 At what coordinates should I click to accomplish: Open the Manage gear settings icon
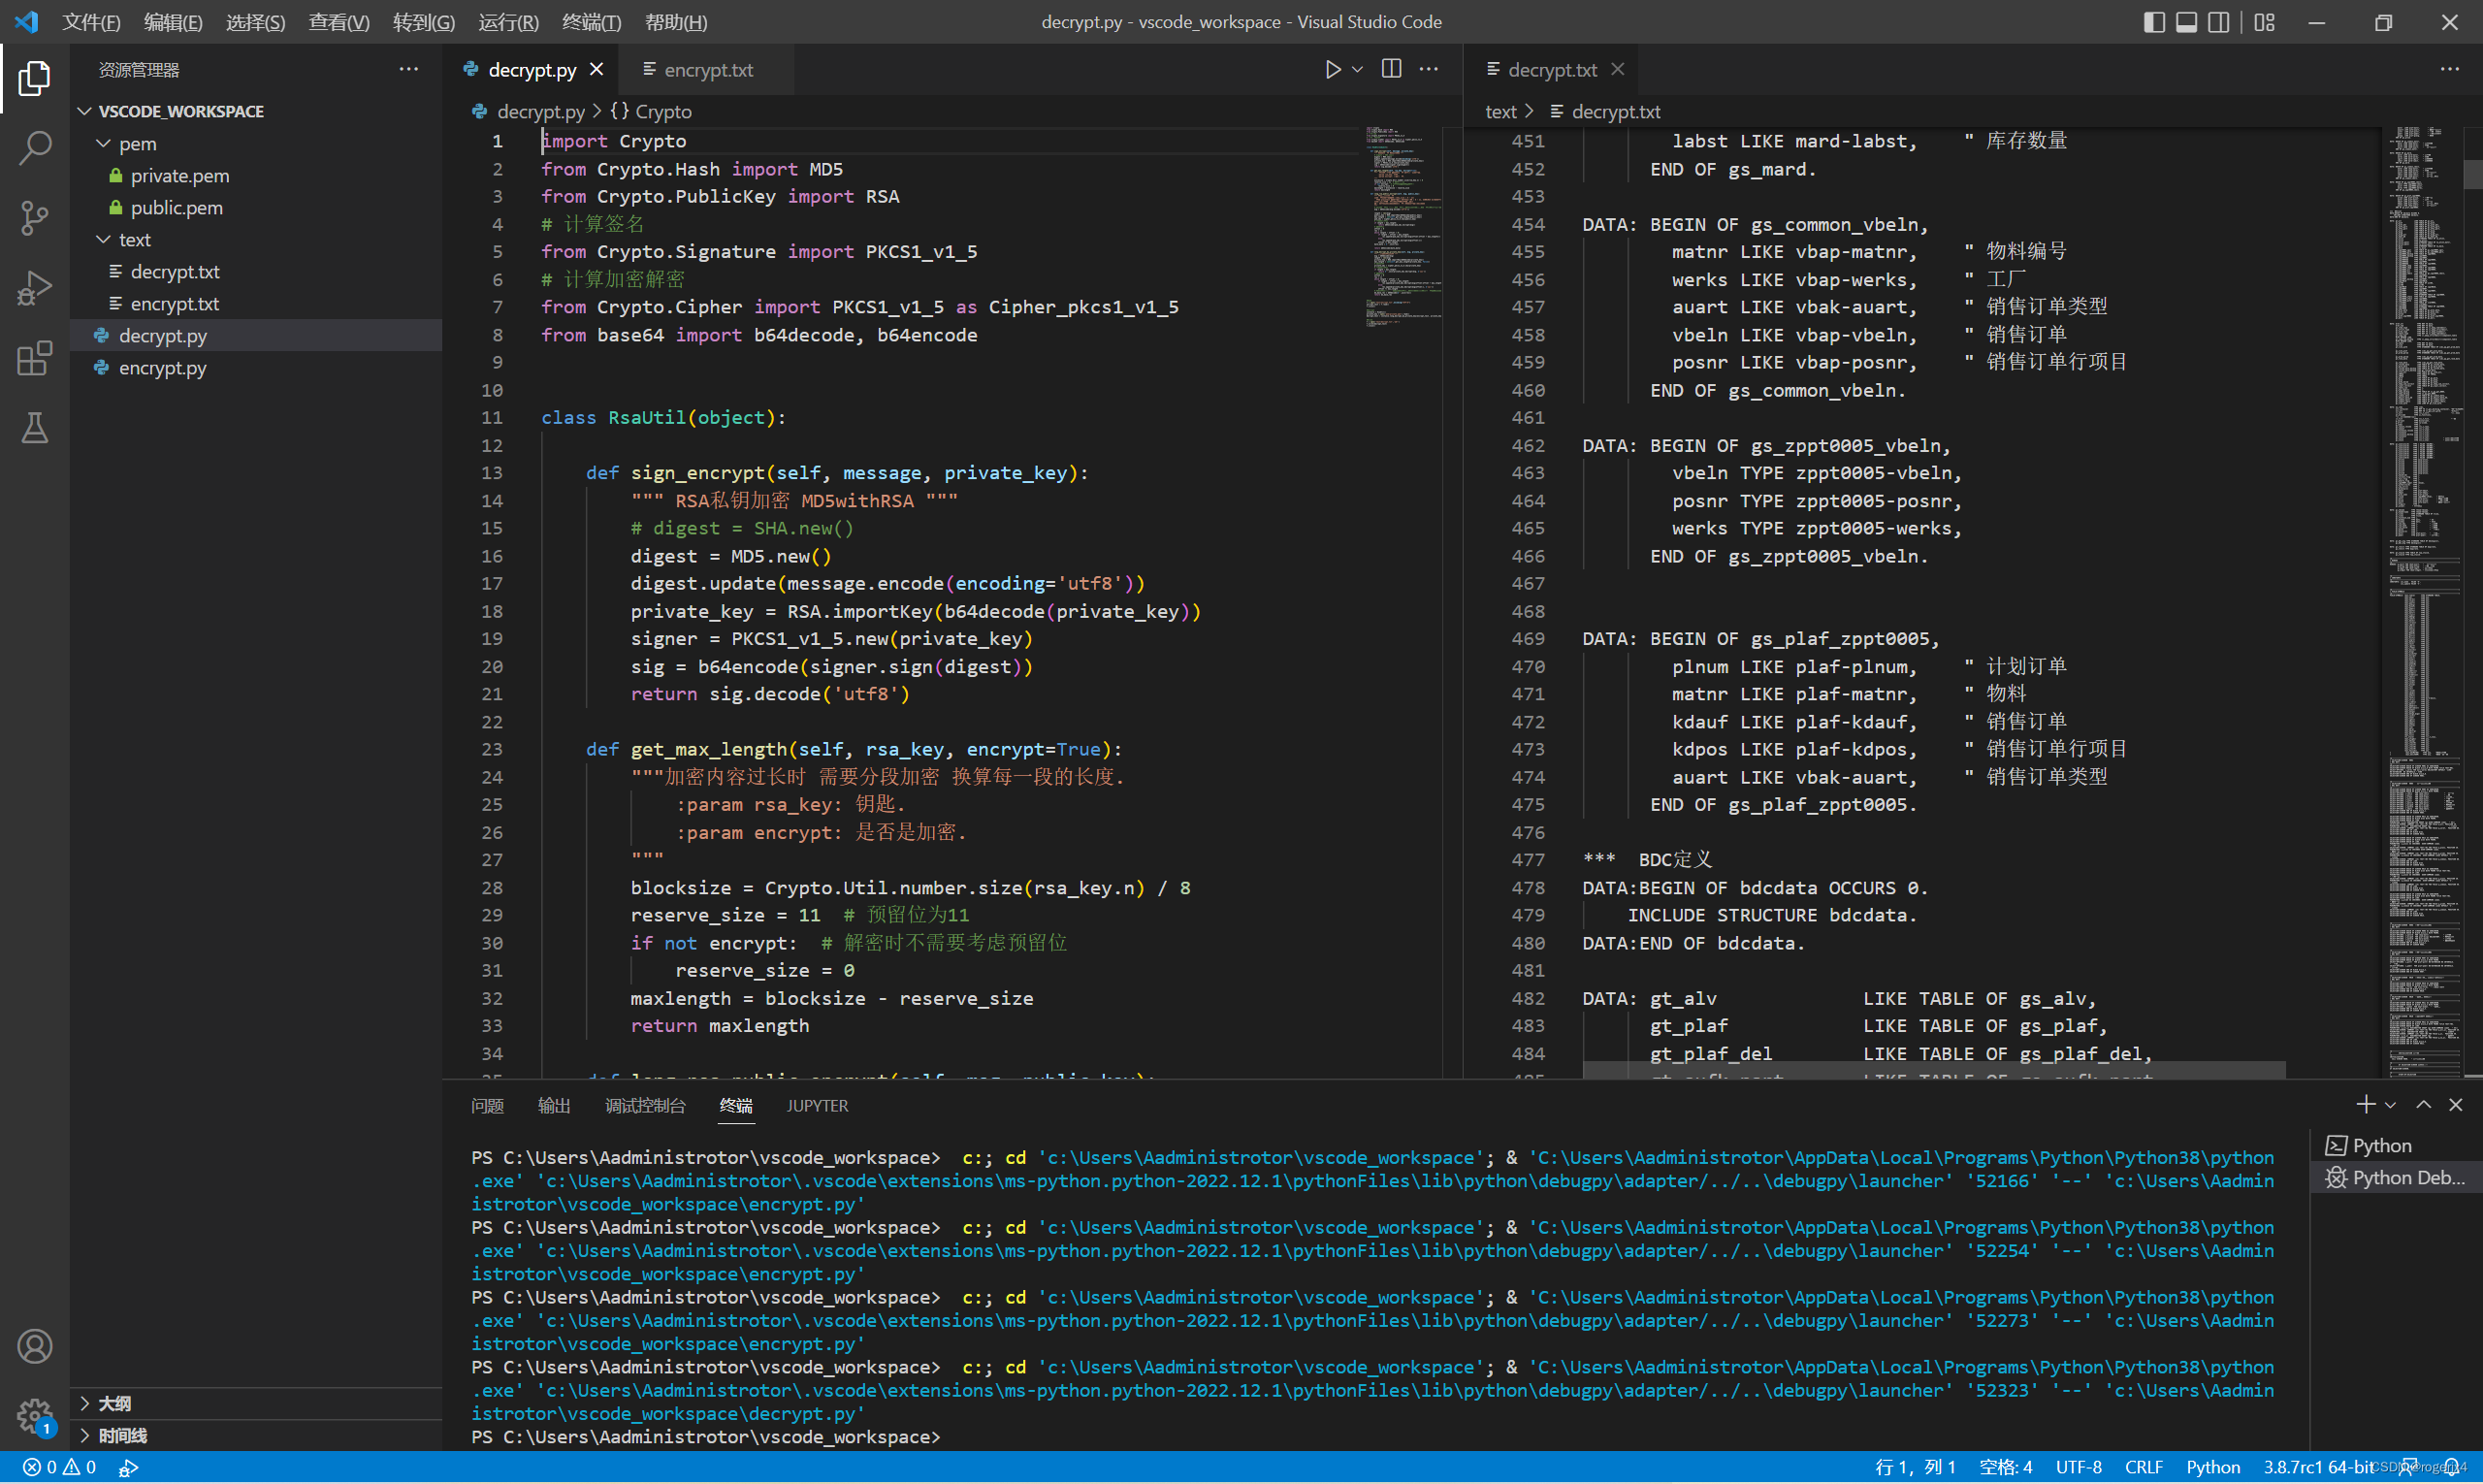(x=35, y=1414)
